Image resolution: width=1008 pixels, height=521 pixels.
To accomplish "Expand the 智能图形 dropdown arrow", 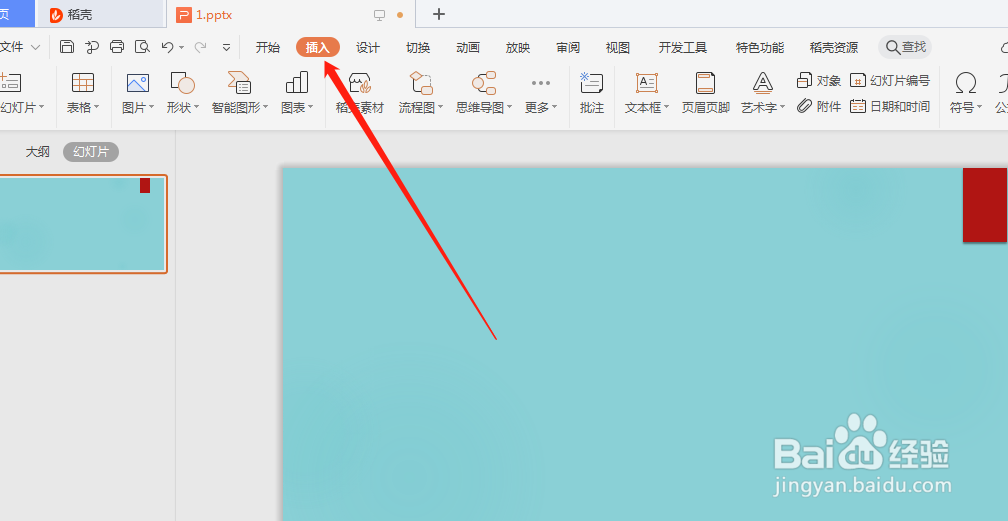I will pyautogui.click(x=266, y=107).
